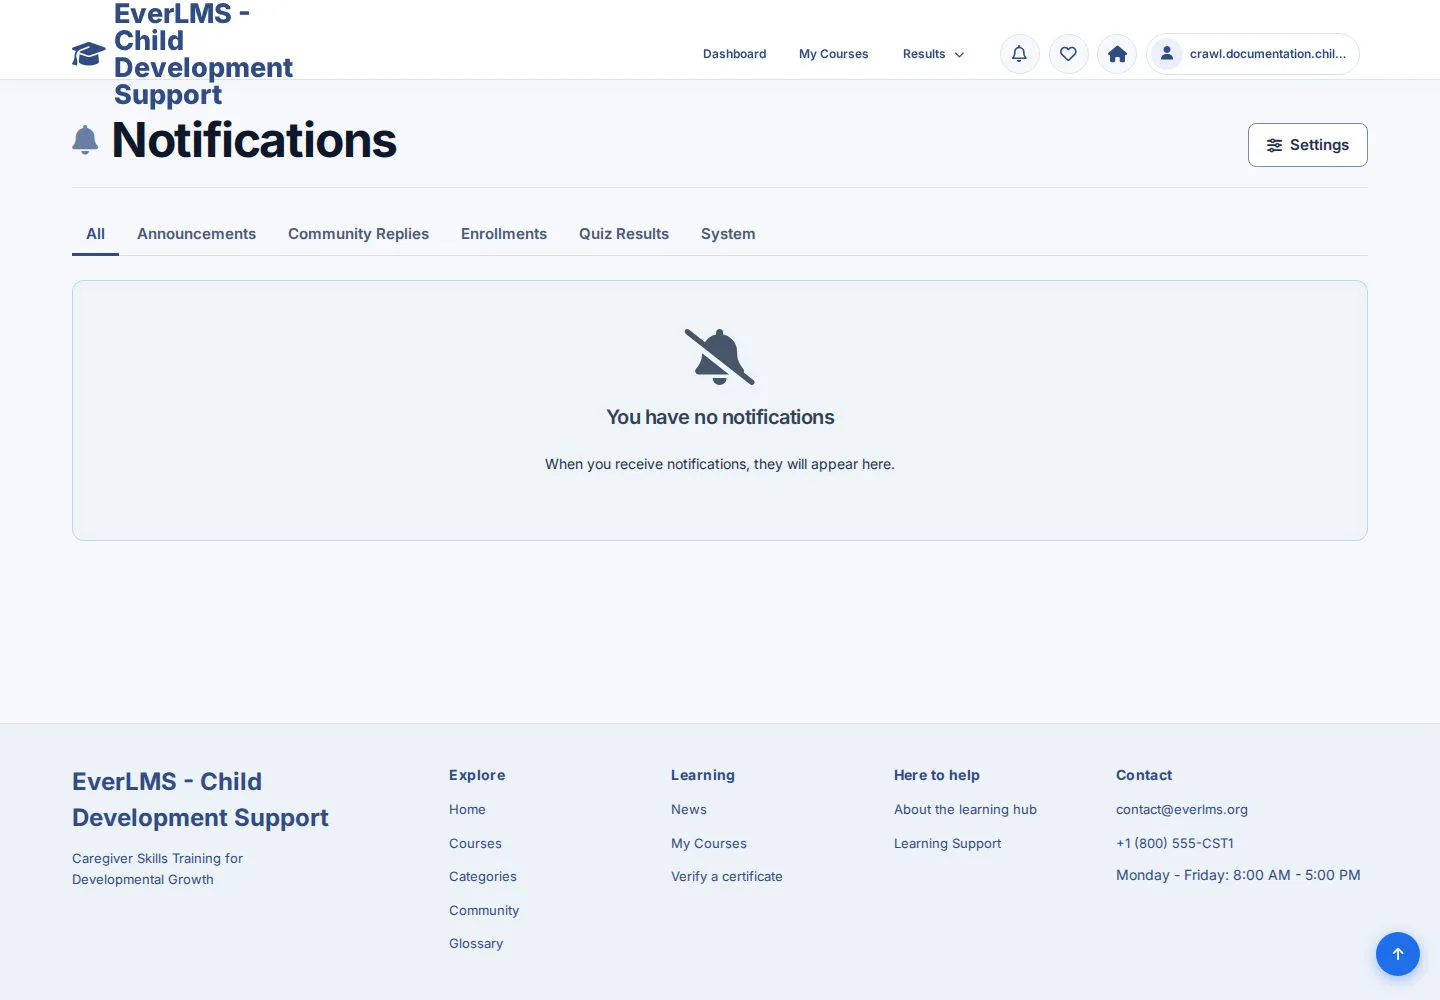Open footer Courses link
1440x1000 pixels.
tap(475, 844)
